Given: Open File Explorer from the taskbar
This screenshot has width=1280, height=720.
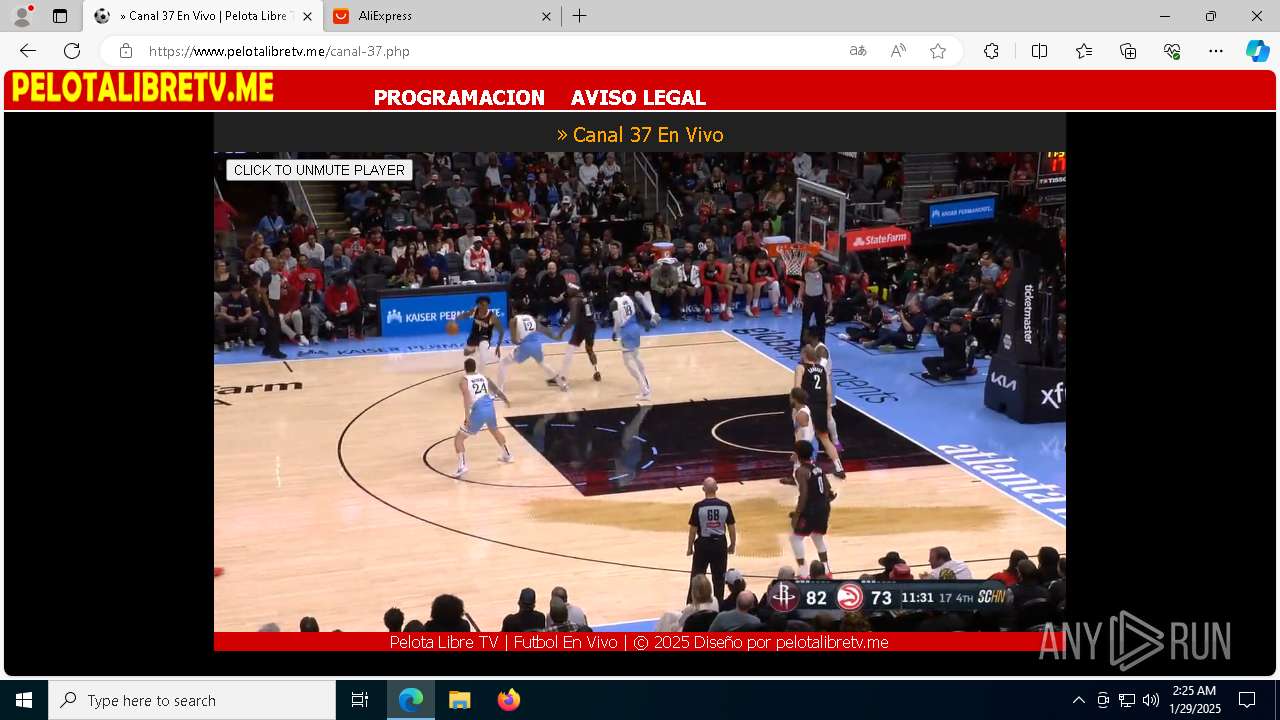Looking at the screenshot, I should (x=459, y=700).
